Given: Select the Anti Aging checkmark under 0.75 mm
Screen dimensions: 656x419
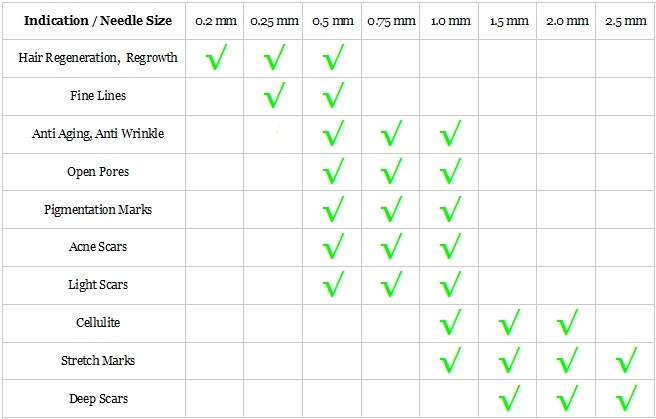Looking at the screenshot, I should point(390,134).
